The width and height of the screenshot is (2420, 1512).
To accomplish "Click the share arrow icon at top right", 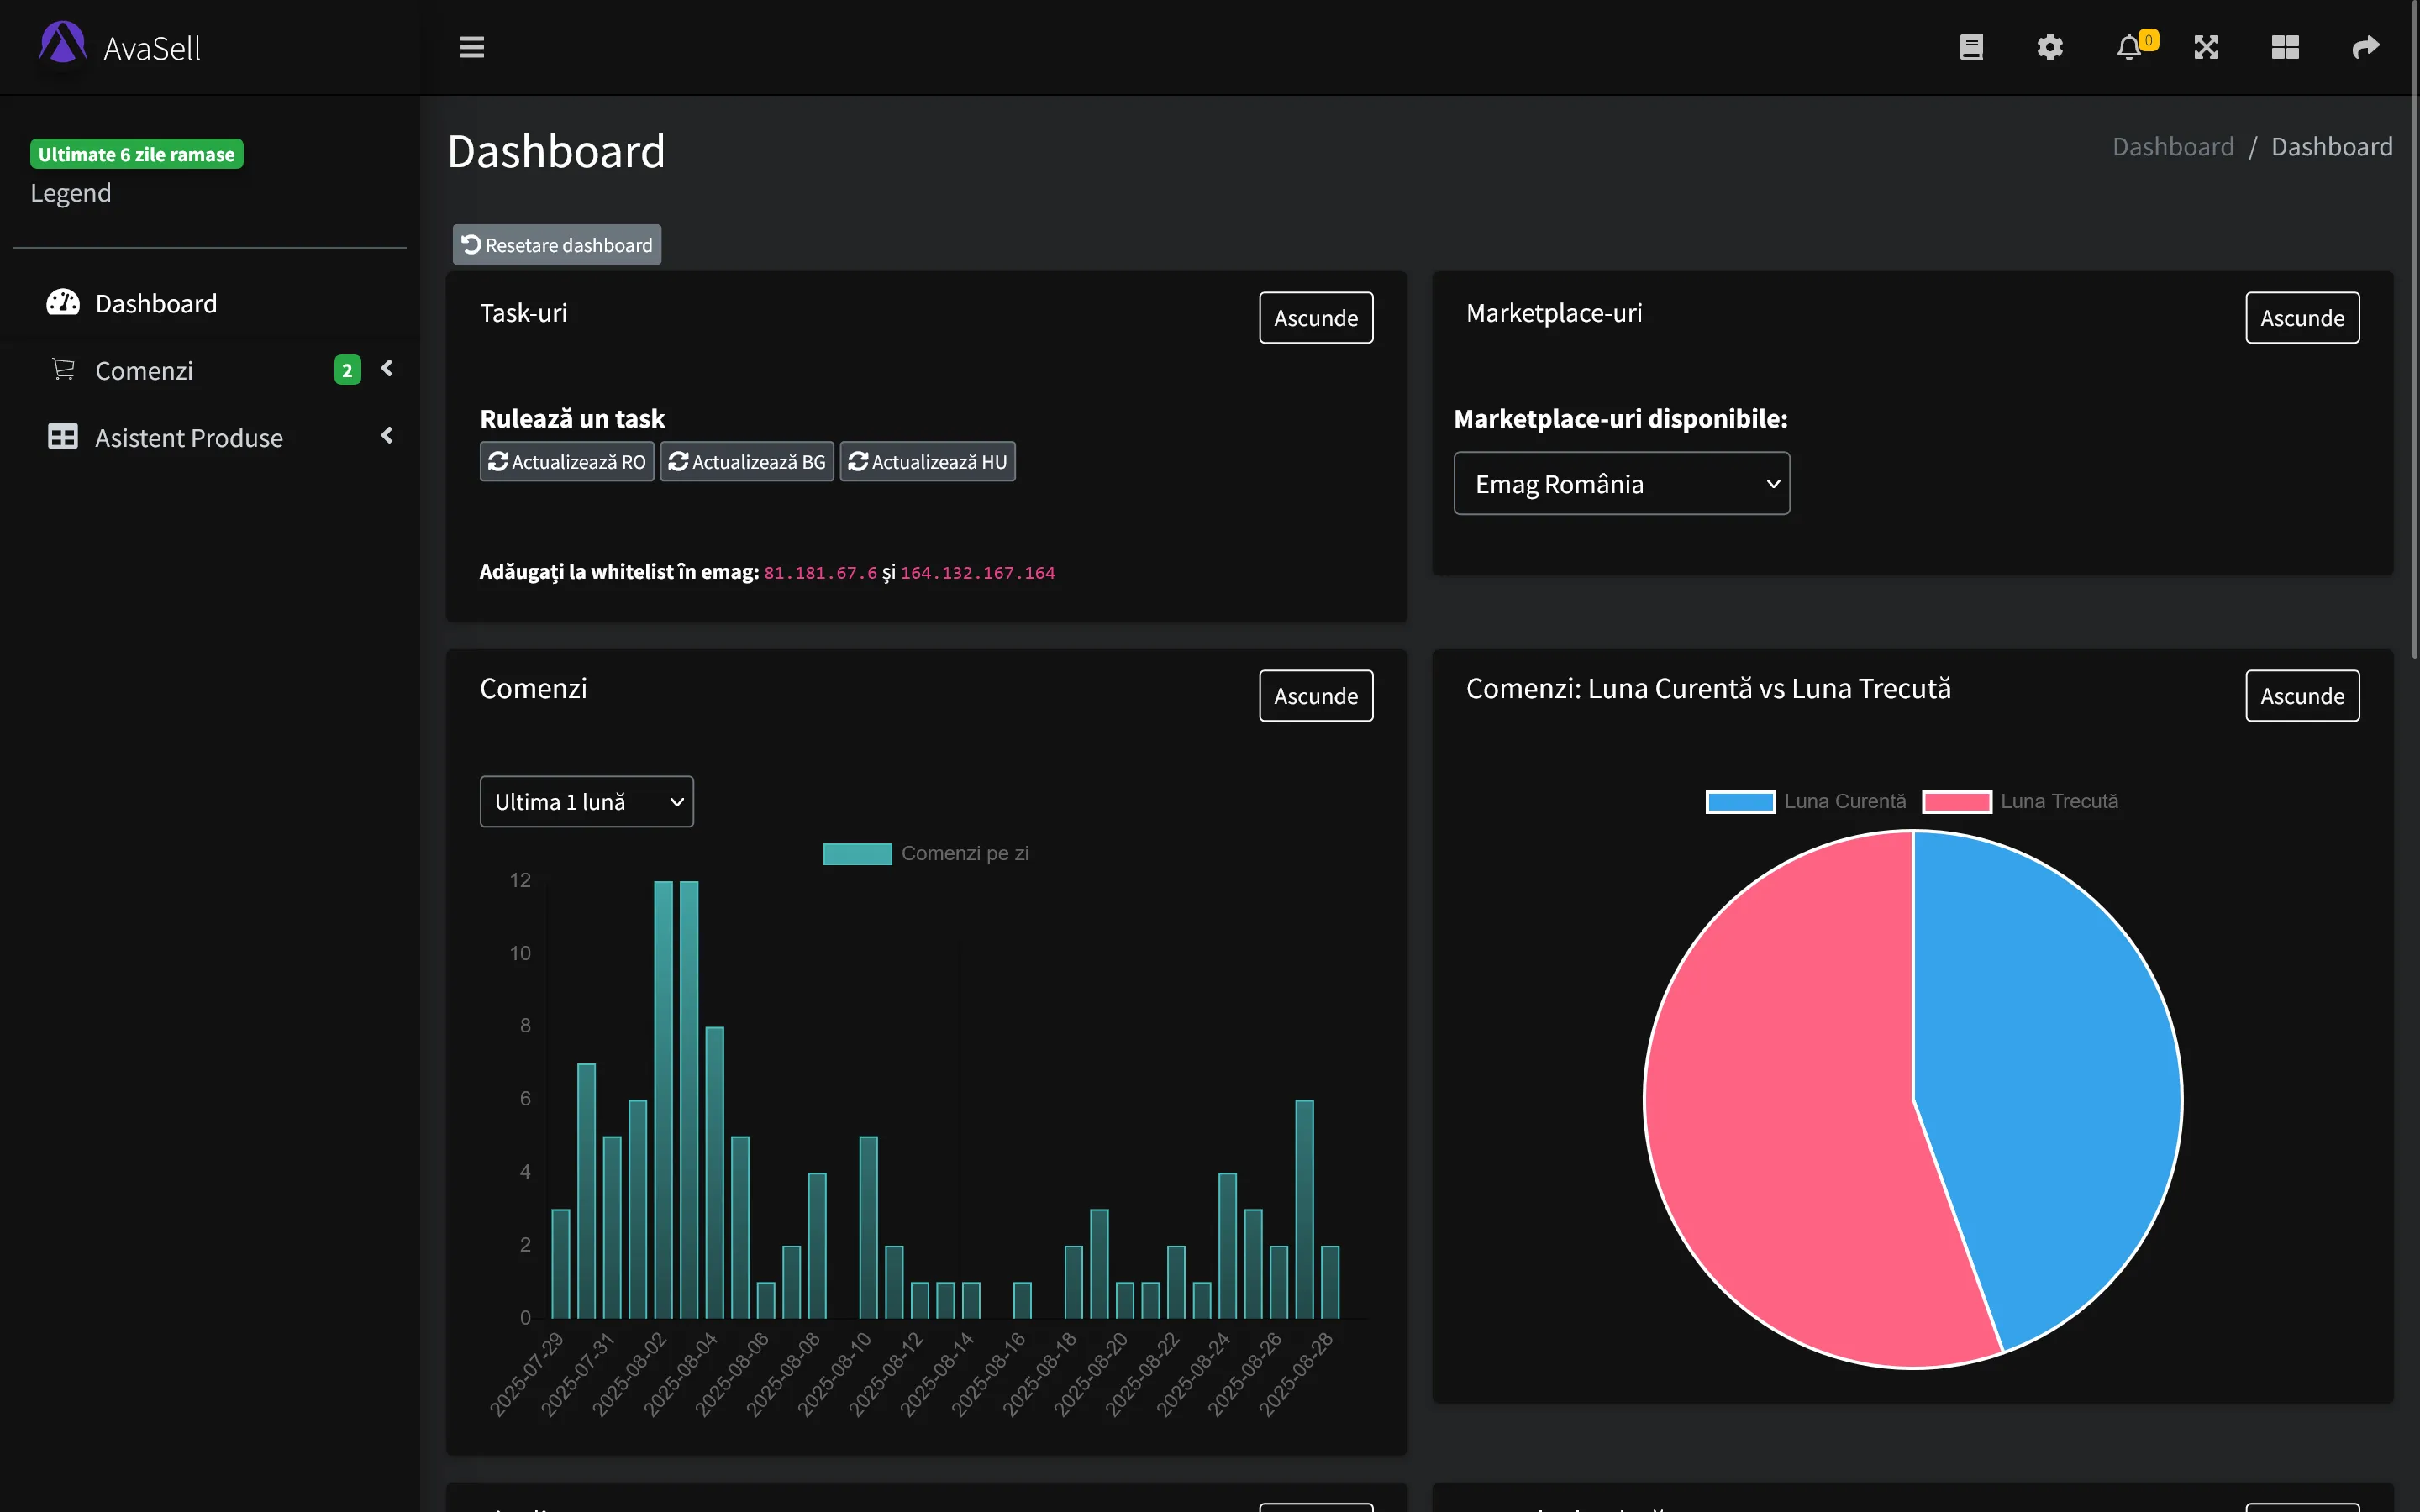I will 2365,47.
